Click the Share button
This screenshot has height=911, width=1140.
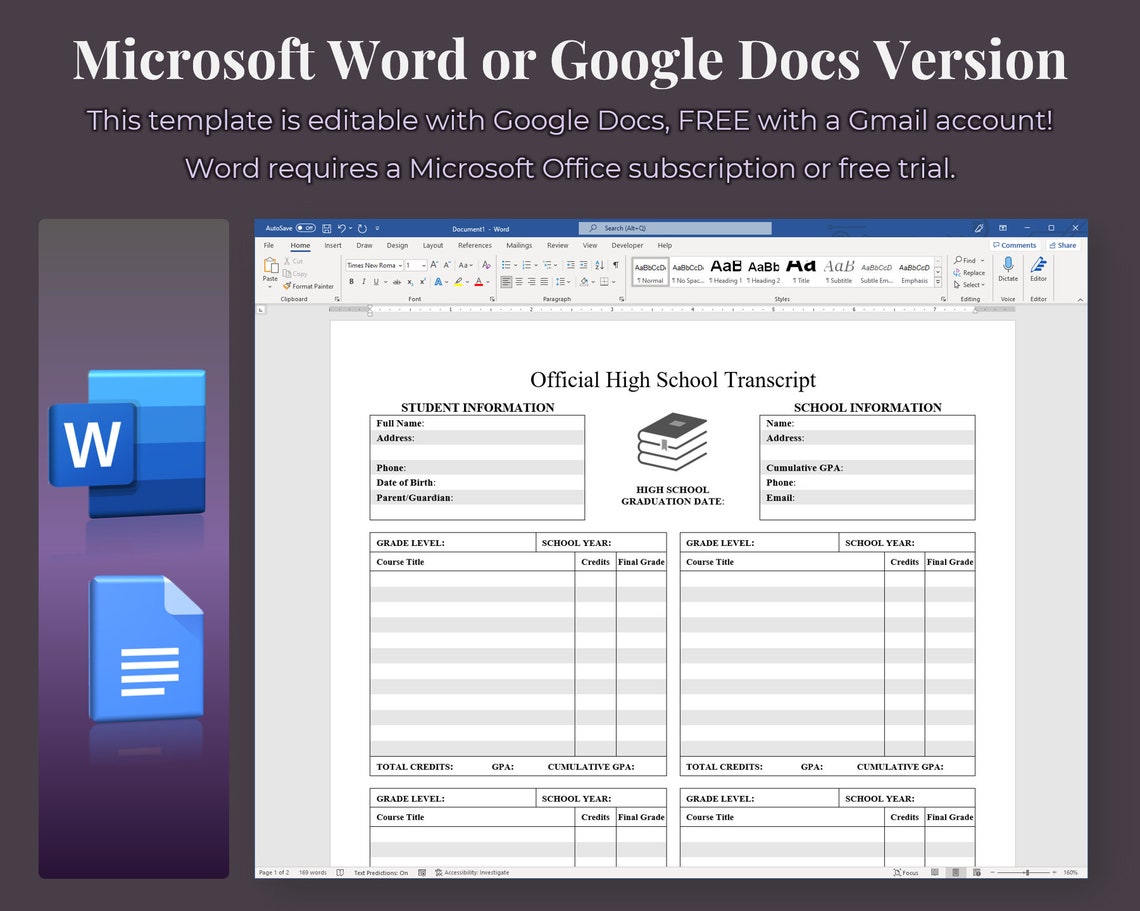point(1062,246)
